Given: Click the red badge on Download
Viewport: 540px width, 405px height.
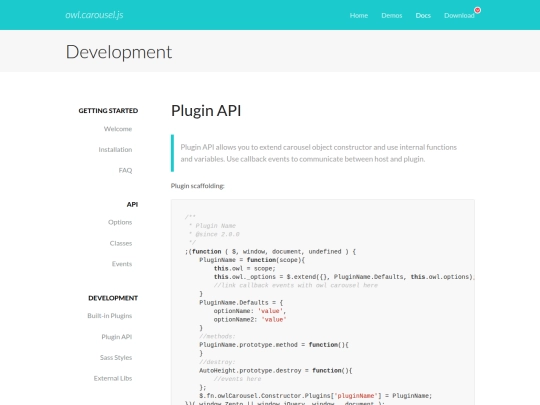Looking at the screenshot, I should 477,10.
